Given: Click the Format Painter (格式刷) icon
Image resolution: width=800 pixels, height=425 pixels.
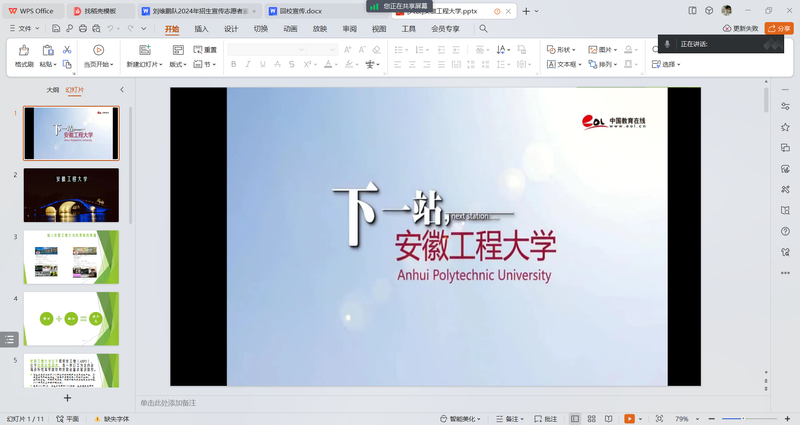Looking at the screenshot, I should (x=24, y=54).
